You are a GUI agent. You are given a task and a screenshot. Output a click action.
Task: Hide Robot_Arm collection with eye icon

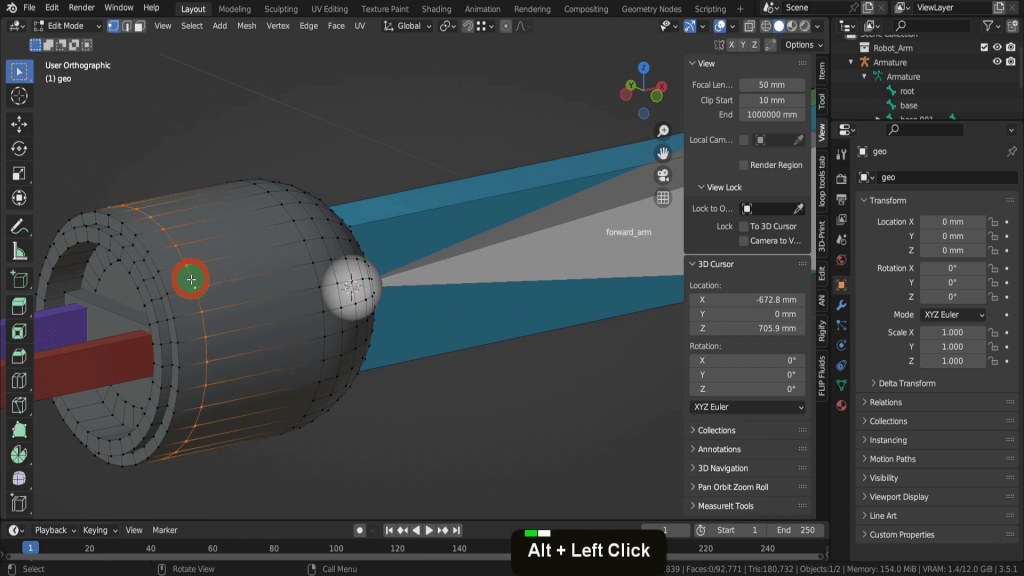pos(996,47)
